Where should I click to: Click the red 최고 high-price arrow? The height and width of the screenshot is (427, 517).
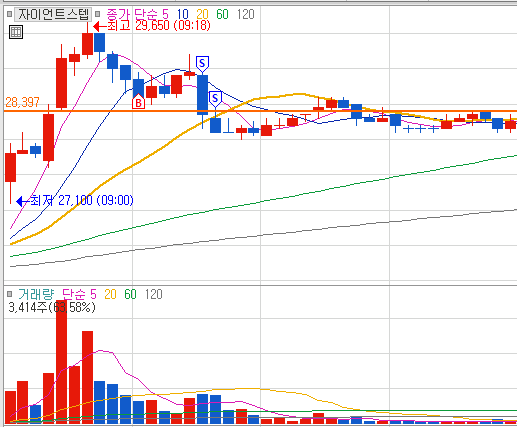coord(100,26)
